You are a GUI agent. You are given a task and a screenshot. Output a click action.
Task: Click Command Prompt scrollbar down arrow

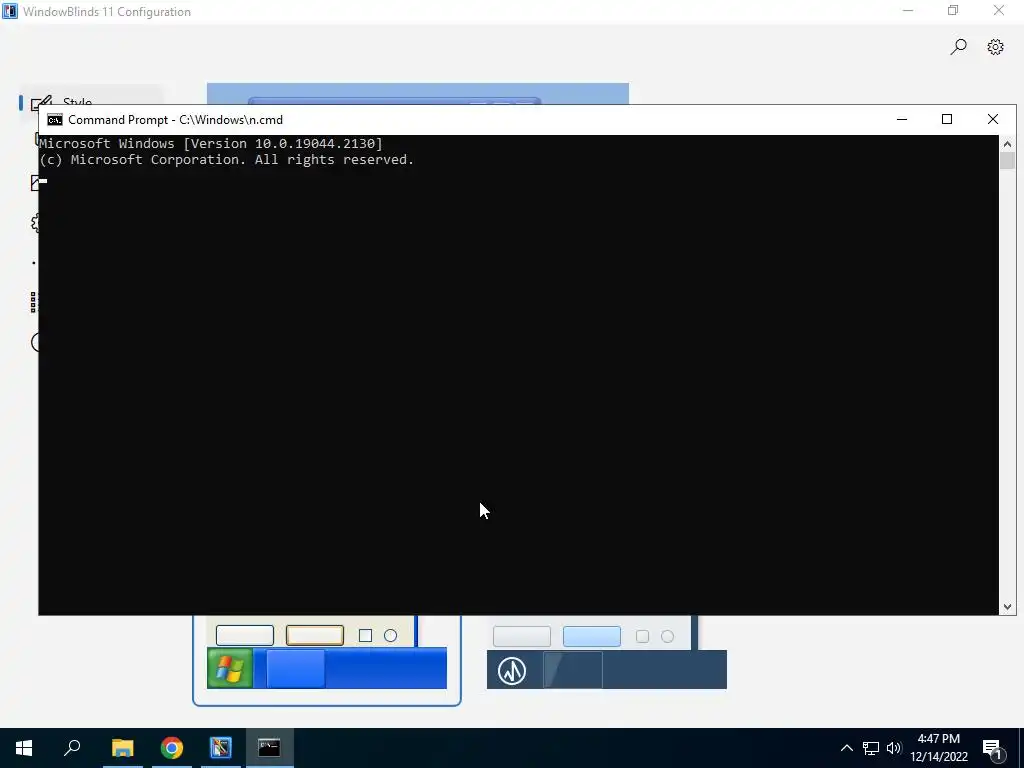[1007, 607]
